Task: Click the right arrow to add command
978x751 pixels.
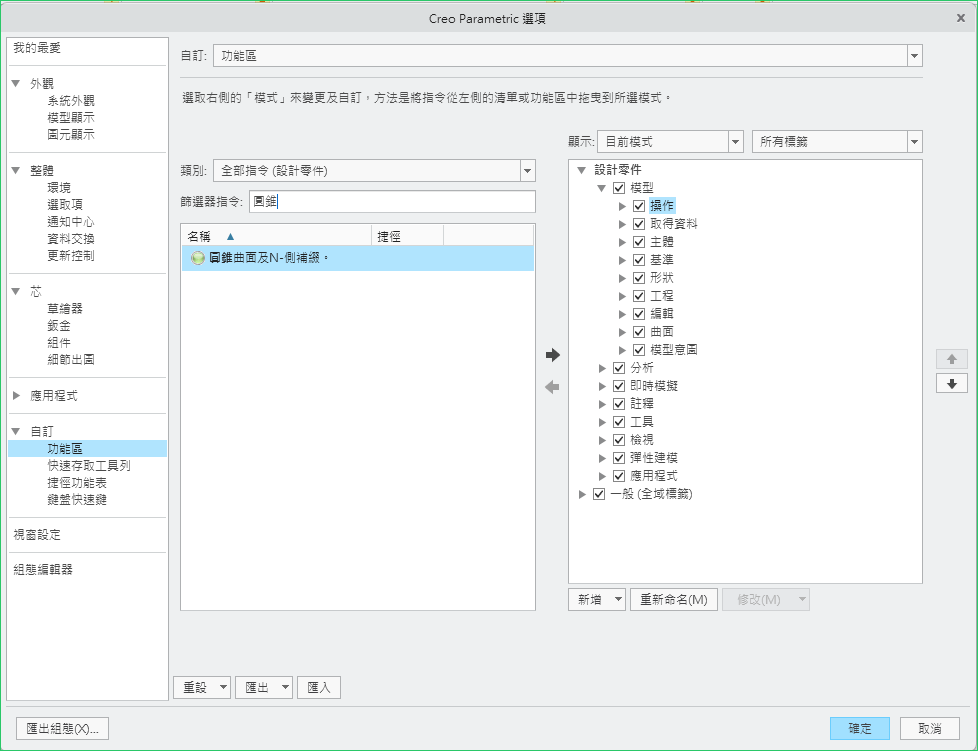Action: click(552, 355)
